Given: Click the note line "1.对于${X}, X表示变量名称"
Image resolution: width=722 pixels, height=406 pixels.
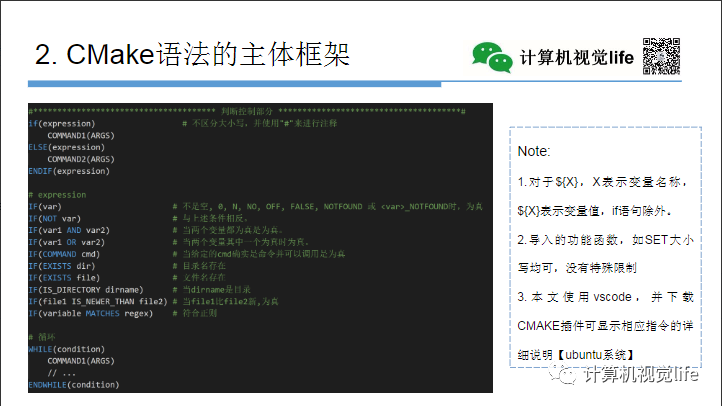Looking at the screenshot, I should (x=602, y=182).
